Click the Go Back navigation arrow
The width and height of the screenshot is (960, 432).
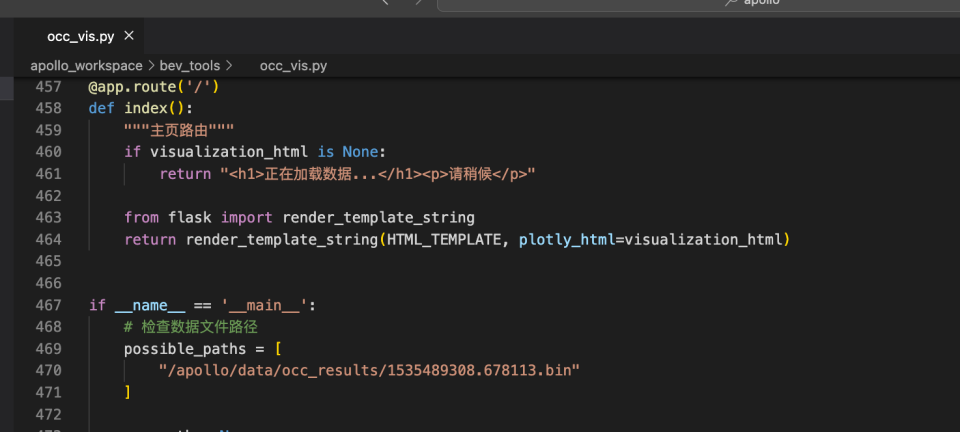[x=386, y=3]
